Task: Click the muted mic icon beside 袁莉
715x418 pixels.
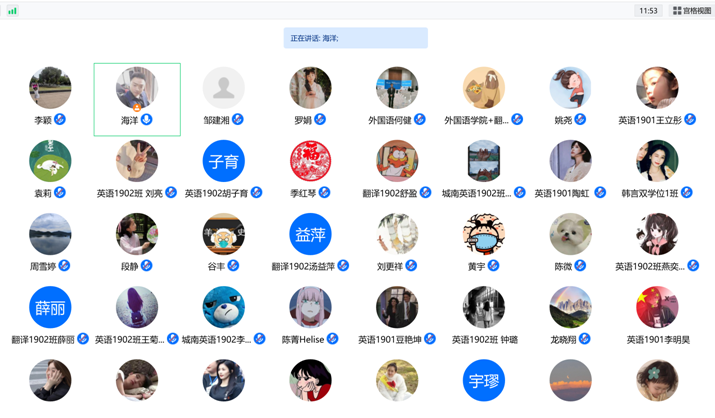Action: pos(60,193)
